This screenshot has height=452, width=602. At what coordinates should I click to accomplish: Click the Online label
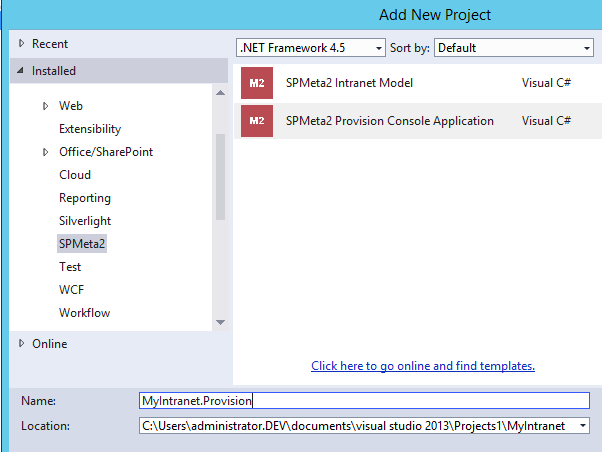click(x=50, y=344)
